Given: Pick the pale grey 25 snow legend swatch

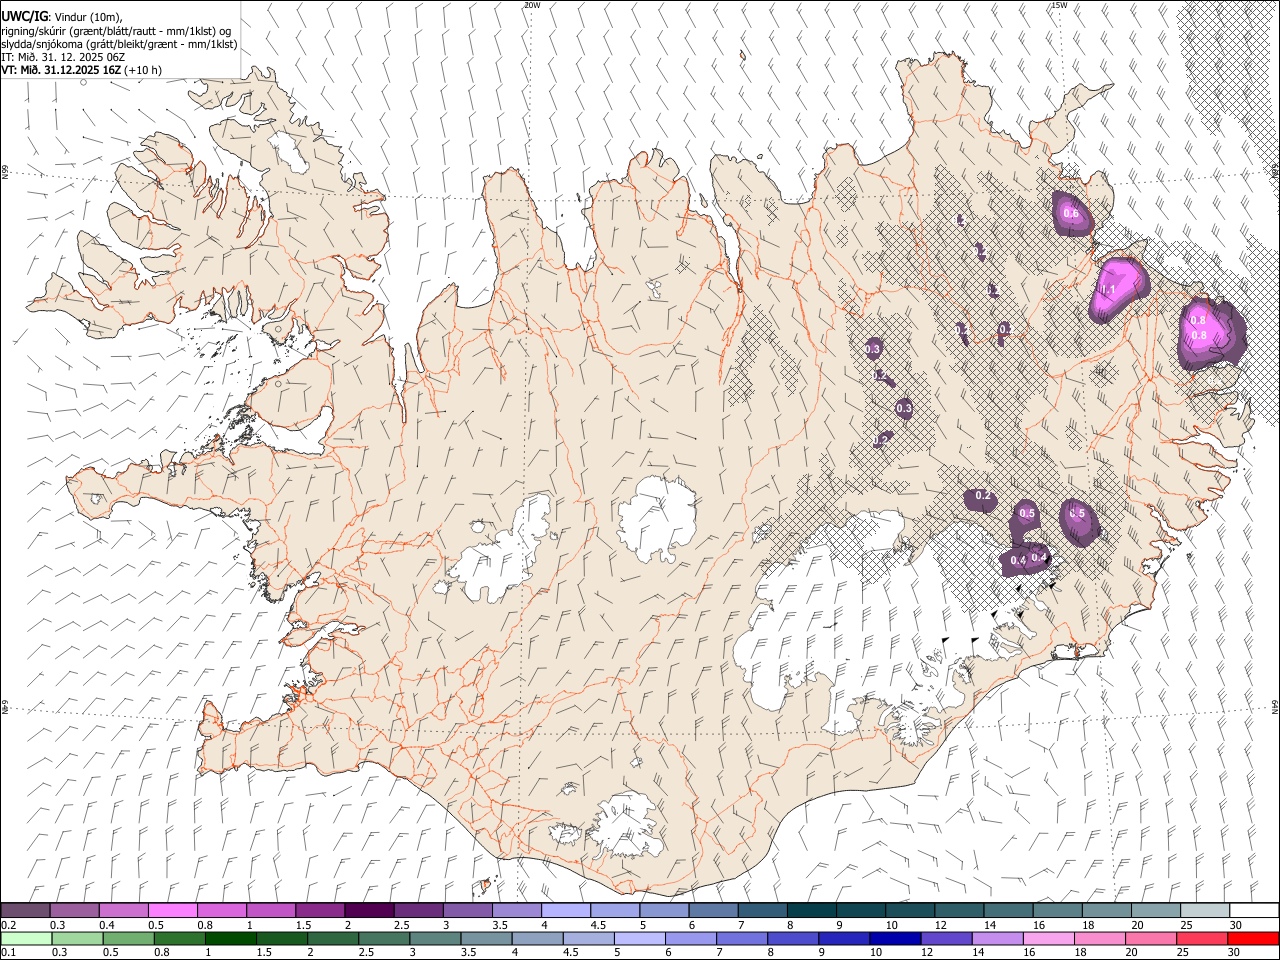Looking at the screenshot, I should [1204, 911].
